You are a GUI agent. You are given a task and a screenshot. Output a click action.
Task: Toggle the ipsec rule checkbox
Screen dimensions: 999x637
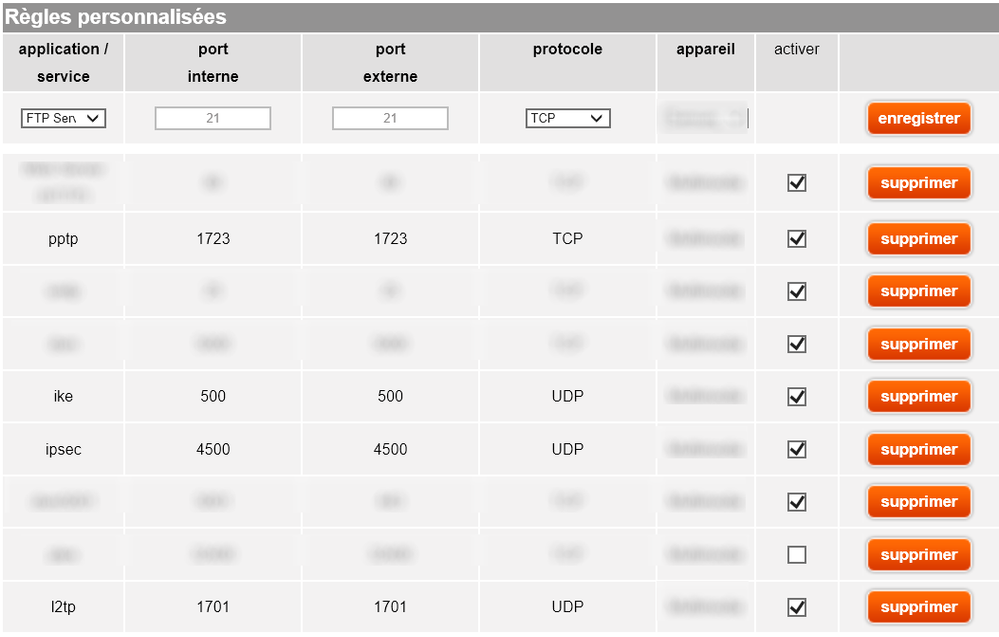[797, 450]
